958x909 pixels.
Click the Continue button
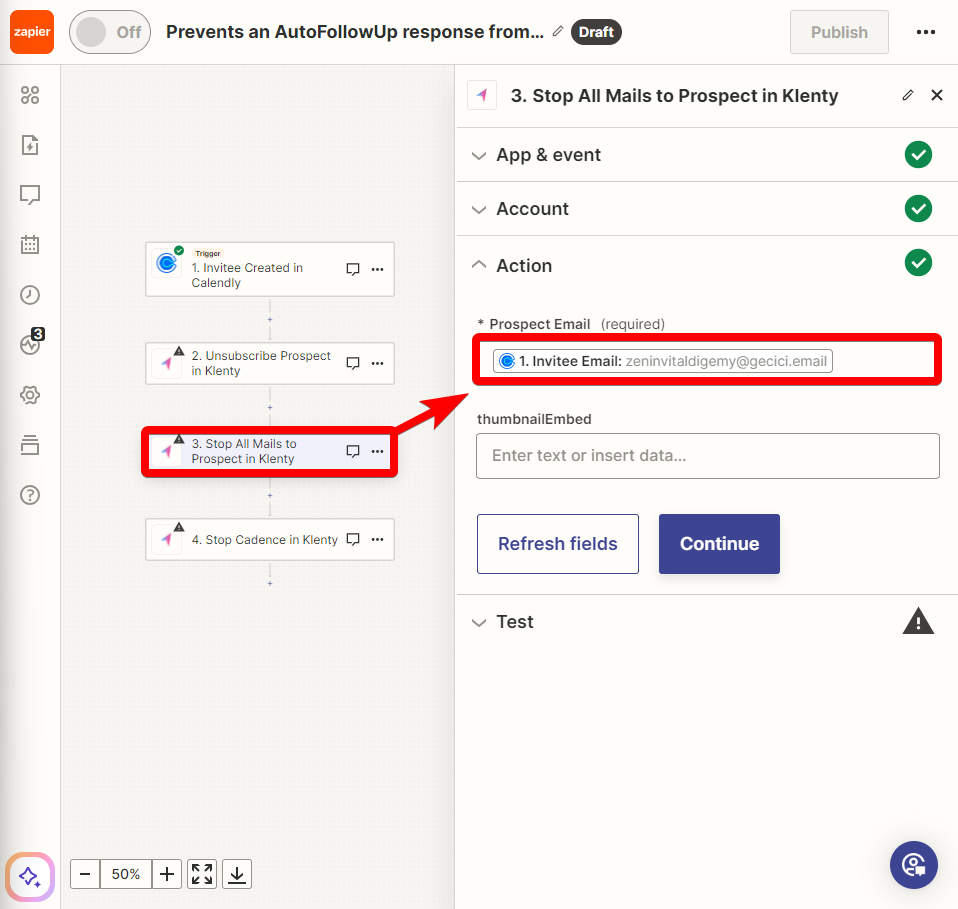click(719, 544)
